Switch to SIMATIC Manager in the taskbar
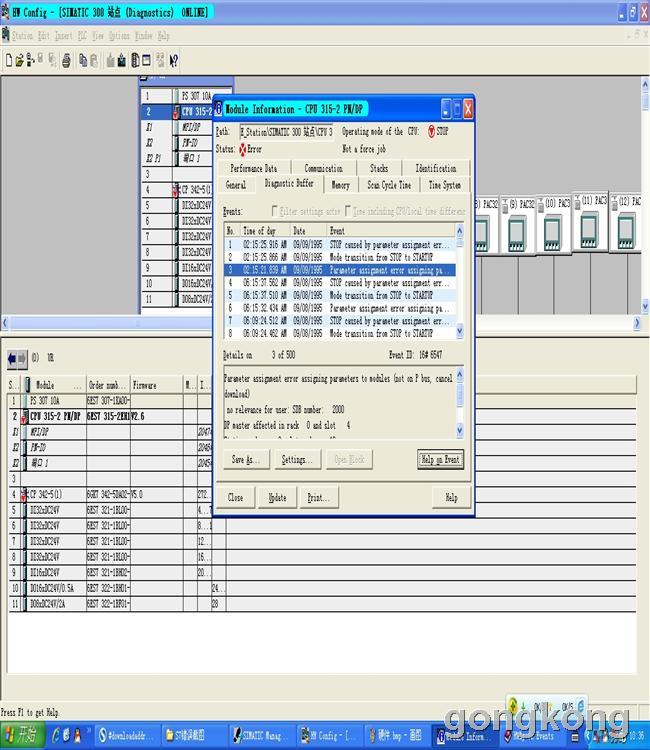This screenshot has width=650, height=750. (261, 736)
